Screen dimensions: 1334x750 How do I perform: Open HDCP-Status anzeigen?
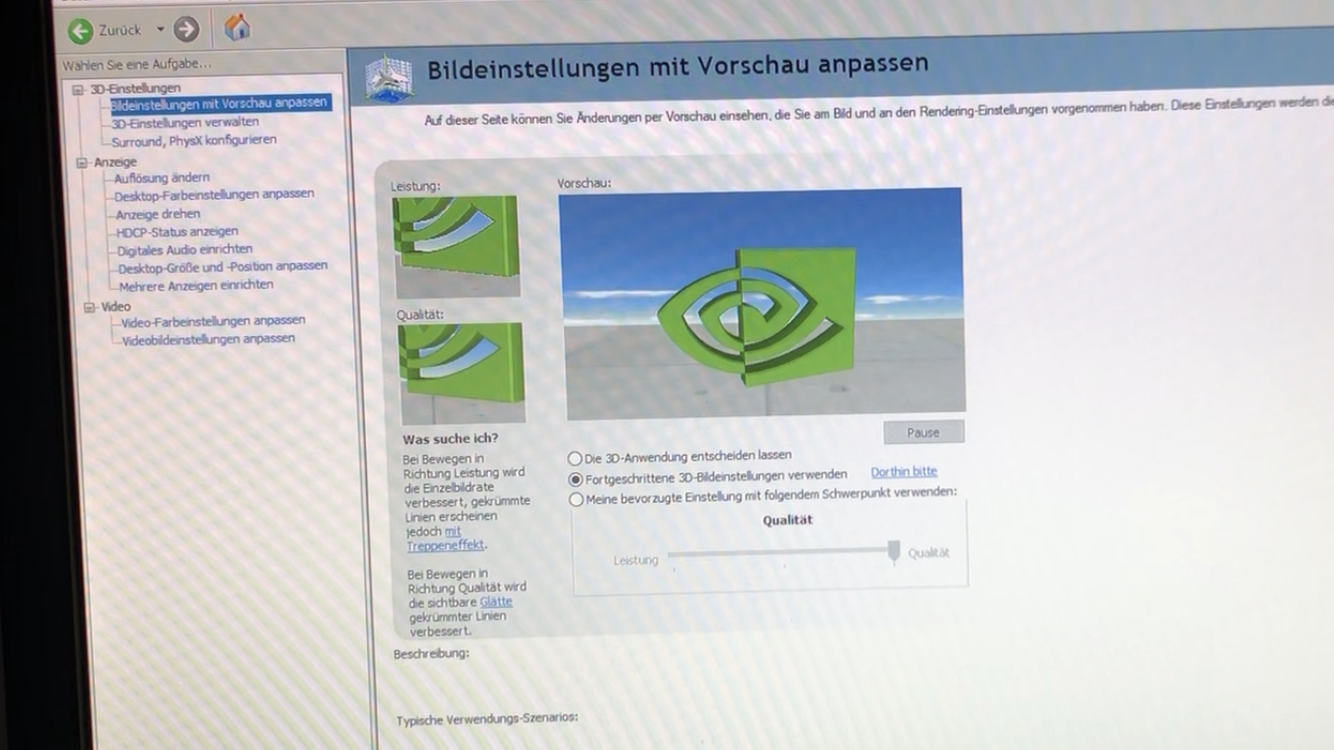tap(177, 232)
